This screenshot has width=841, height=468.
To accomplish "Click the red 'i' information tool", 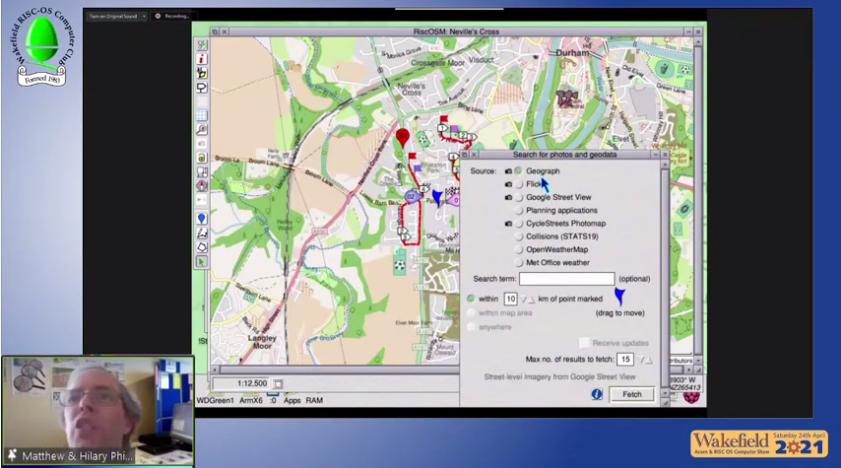I will [x=202, y=59].
